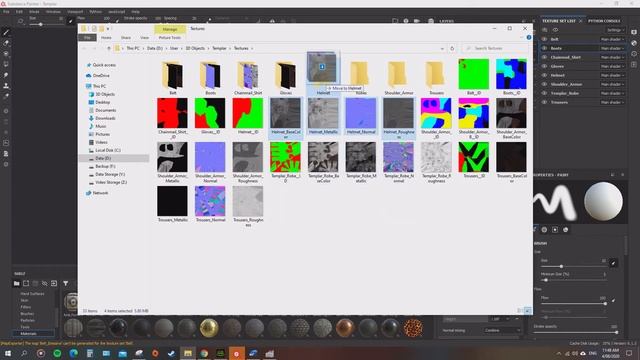640x360 pixels.
Task: Click the Explorer refresh button
Action: pyautogui.click(x=452, y=48)
